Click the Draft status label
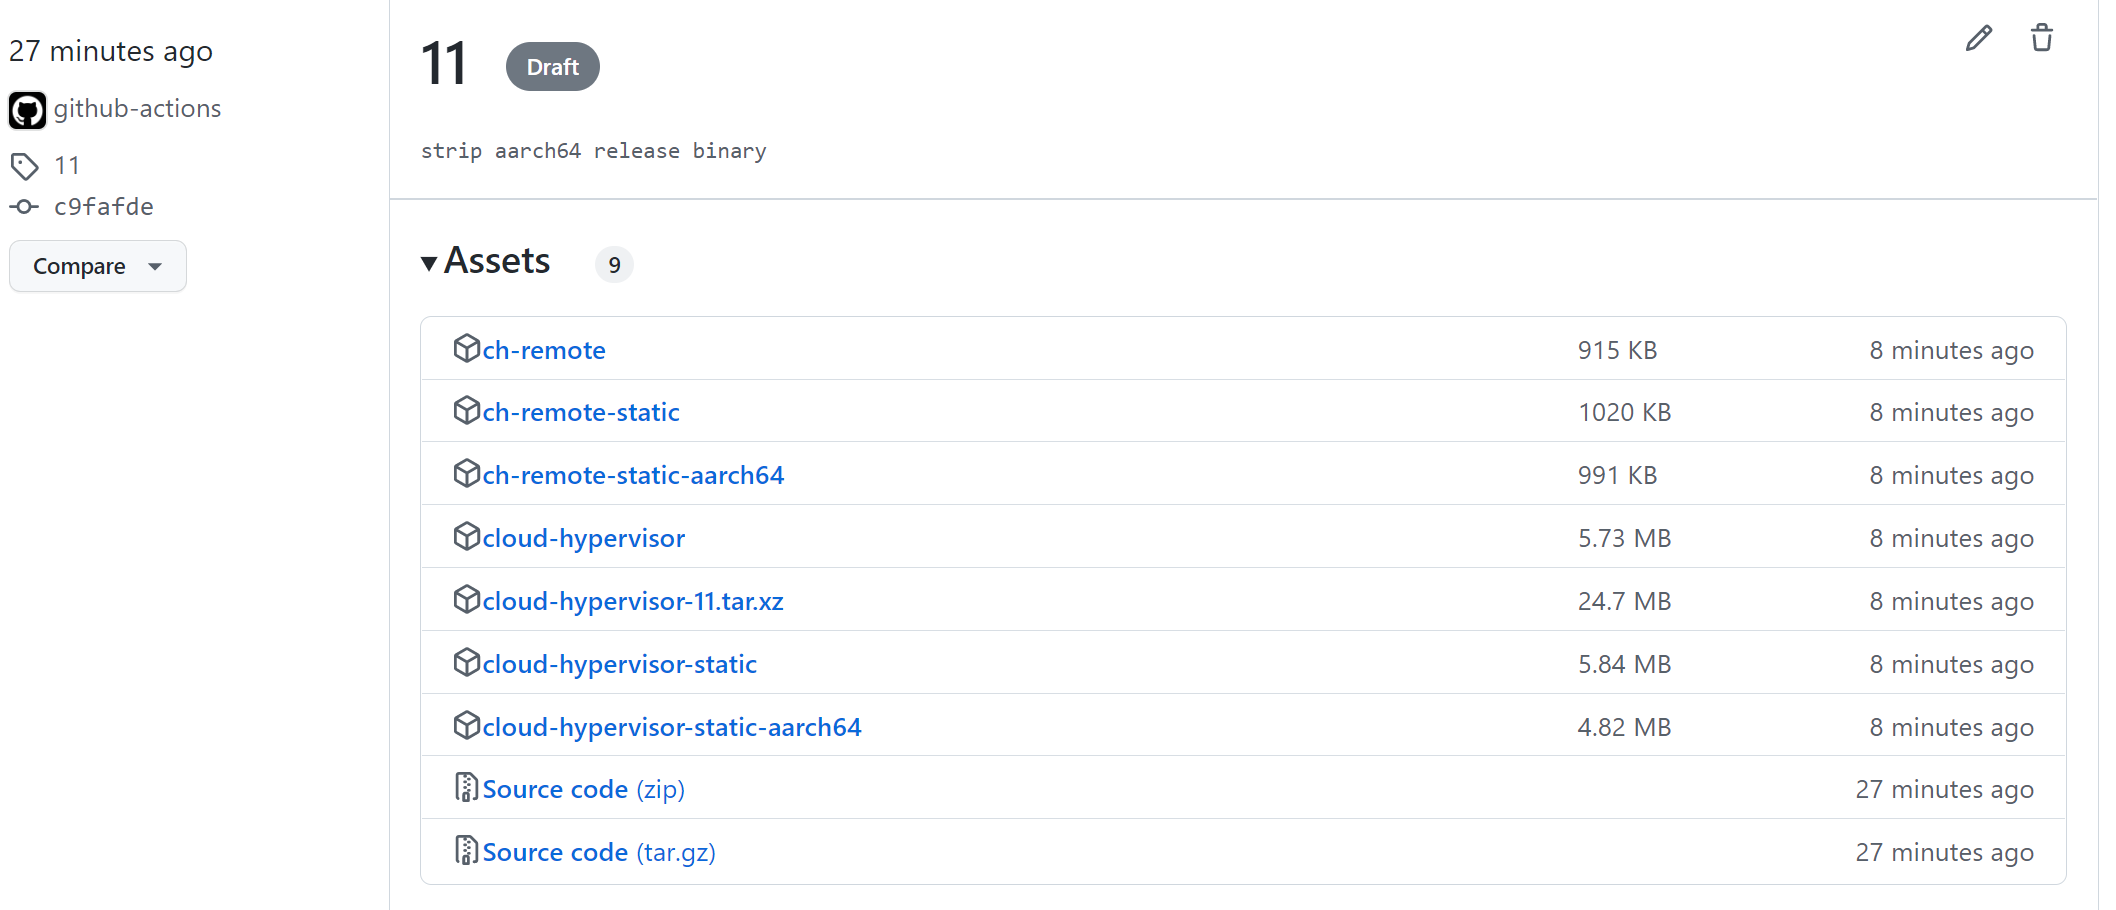The width and height of the screenshot is (2116, 910). tap(552, 66)
